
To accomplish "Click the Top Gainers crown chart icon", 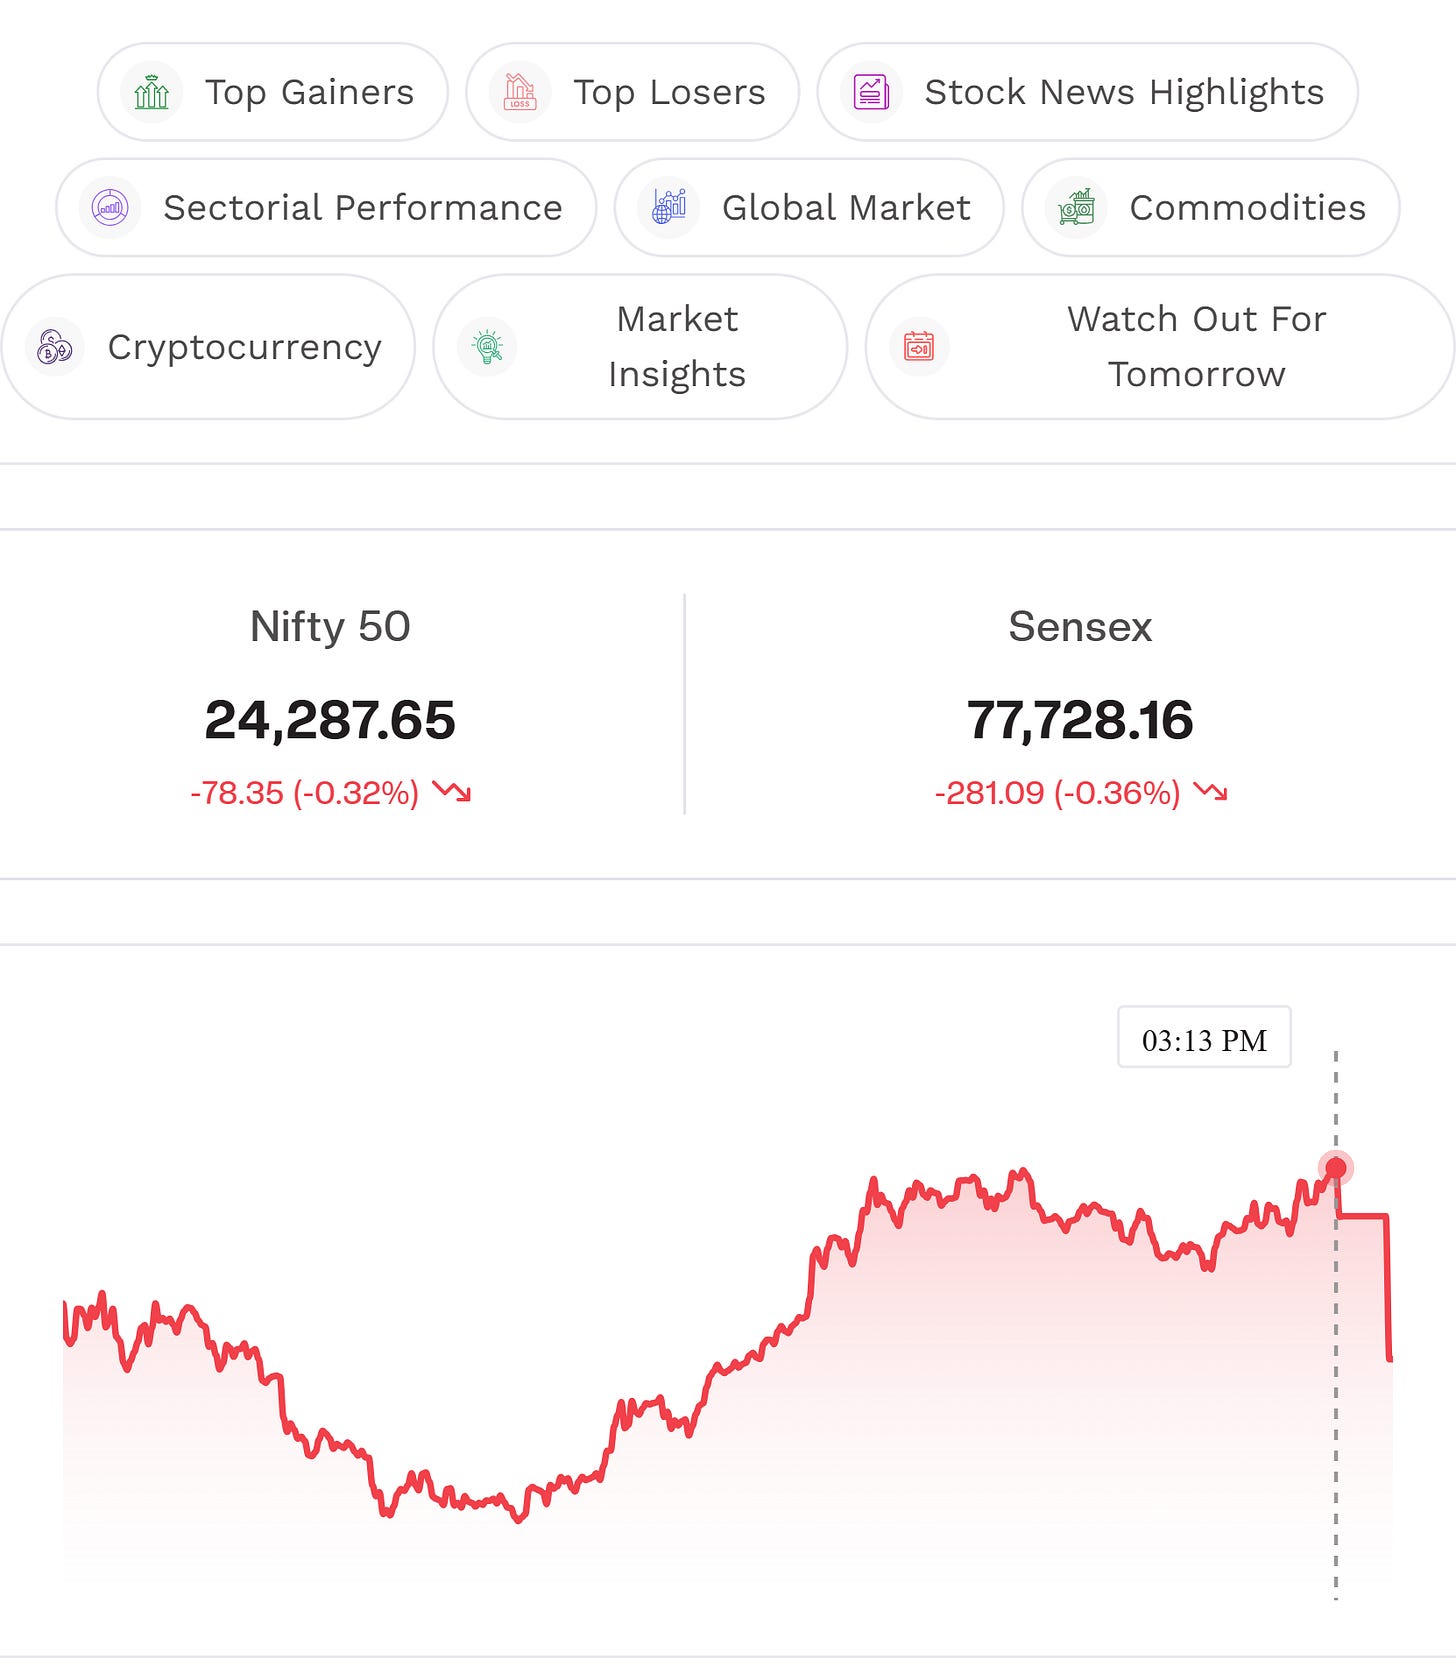I will [151, 92].
